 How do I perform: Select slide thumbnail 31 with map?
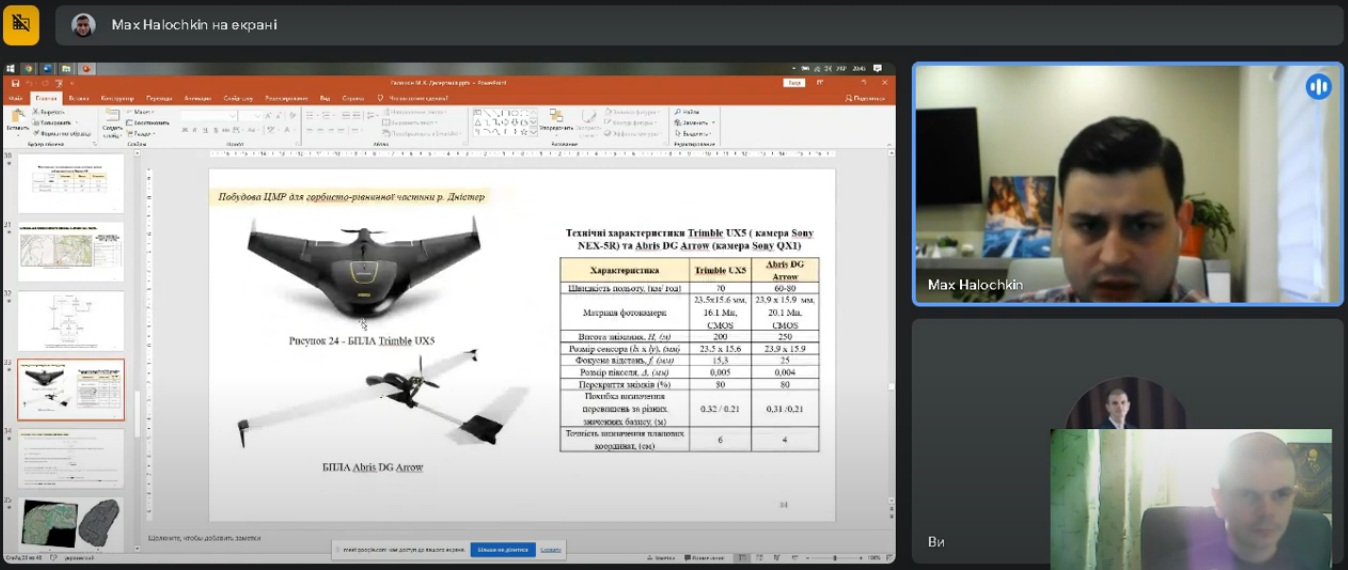[x=71, y=252]
